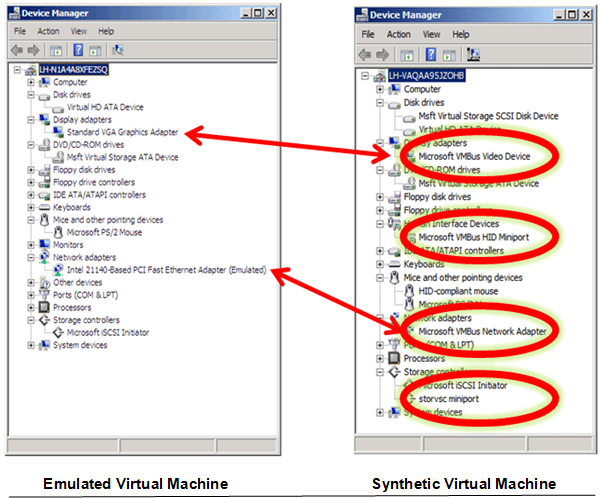601x498 pixels.
Task: Select Microsoft VMBus HID Miniport
Action: point(473,237)
